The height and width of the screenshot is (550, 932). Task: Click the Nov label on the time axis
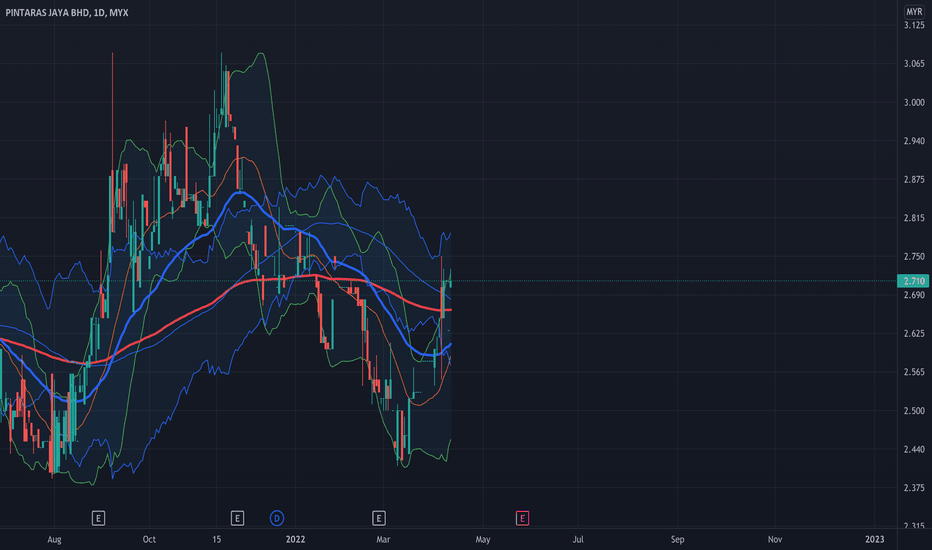click(x=774, y=539)
